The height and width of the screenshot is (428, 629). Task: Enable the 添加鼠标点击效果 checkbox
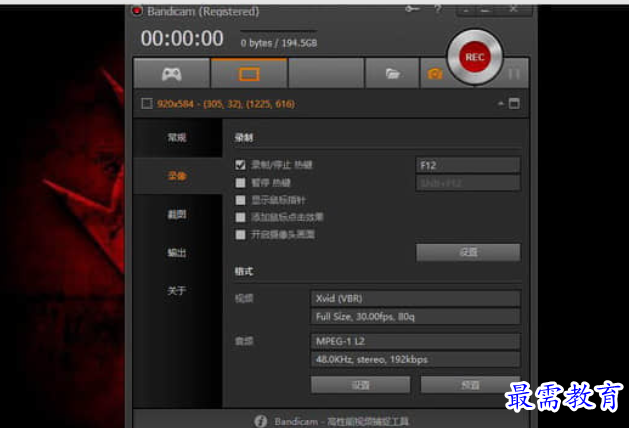(240, 217)
